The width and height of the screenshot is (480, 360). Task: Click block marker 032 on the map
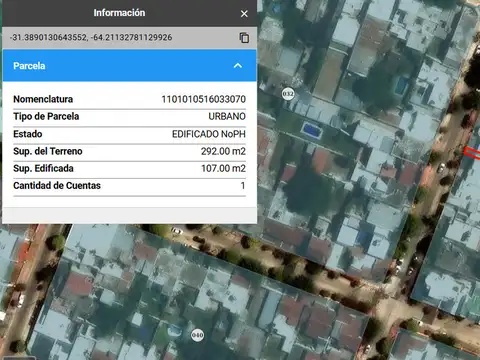[288, 94]
